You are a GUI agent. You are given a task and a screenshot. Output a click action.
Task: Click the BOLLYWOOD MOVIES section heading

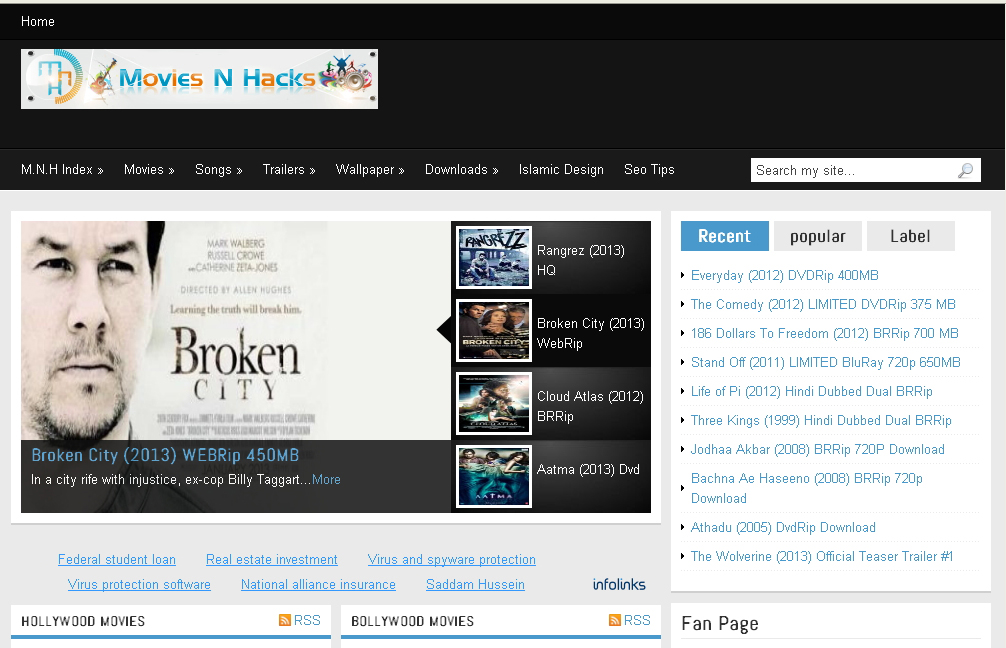(x=413, y=621)
